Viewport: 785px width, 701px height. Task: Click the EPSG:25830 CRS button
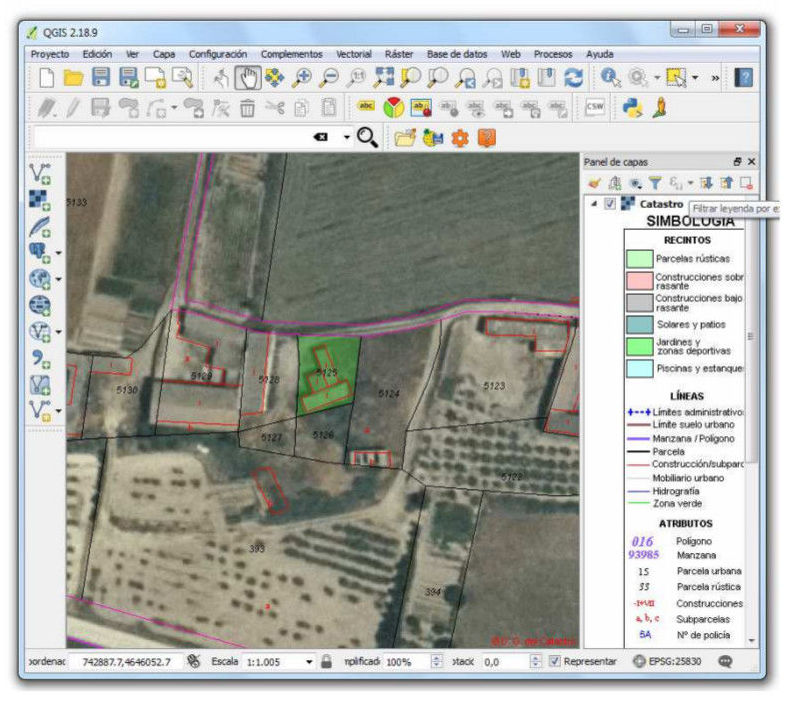coord(667,661)
